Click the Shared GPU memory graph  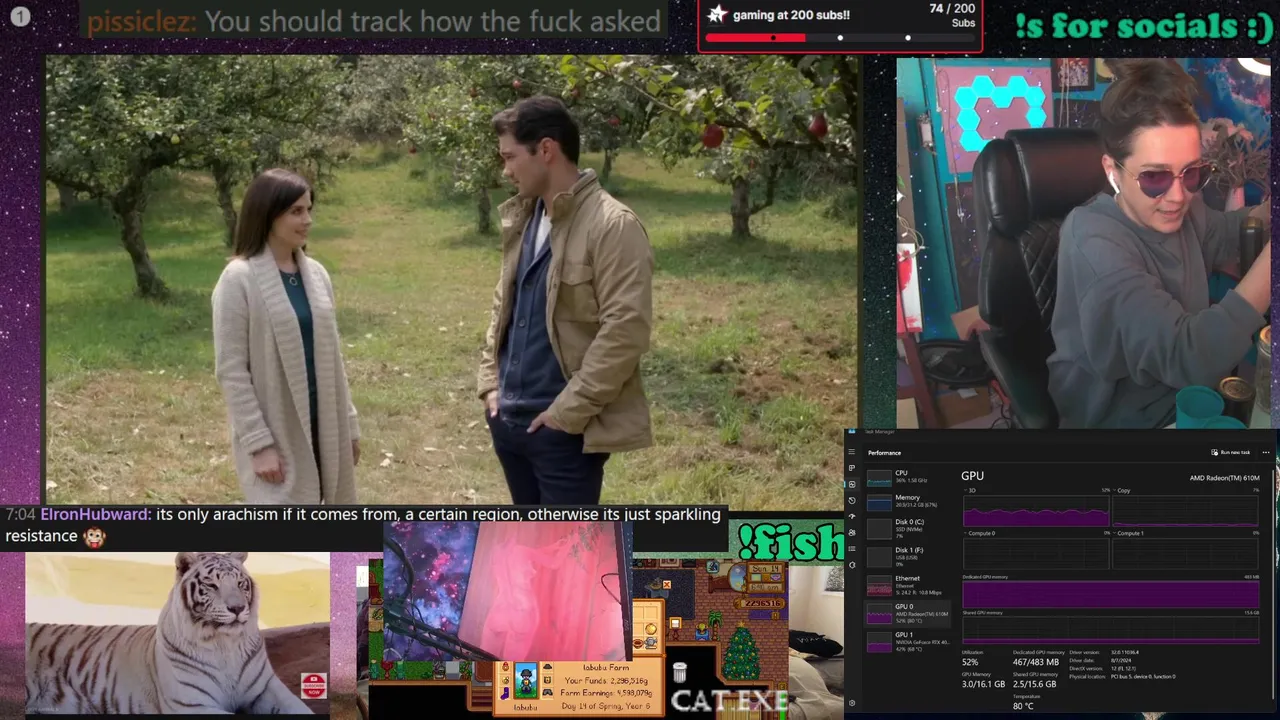coord(1110,629)
